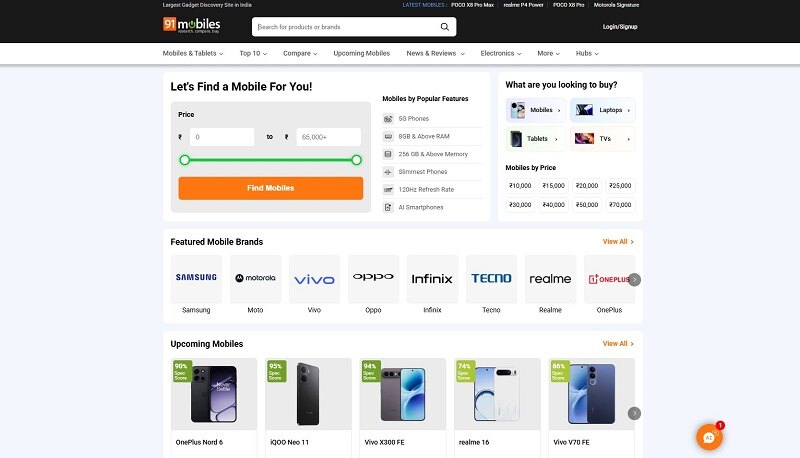Viewport: 800px width, 458px height.
Task: Expand the Mobiles & Tablets menu
Action: (x=193, y=53)
